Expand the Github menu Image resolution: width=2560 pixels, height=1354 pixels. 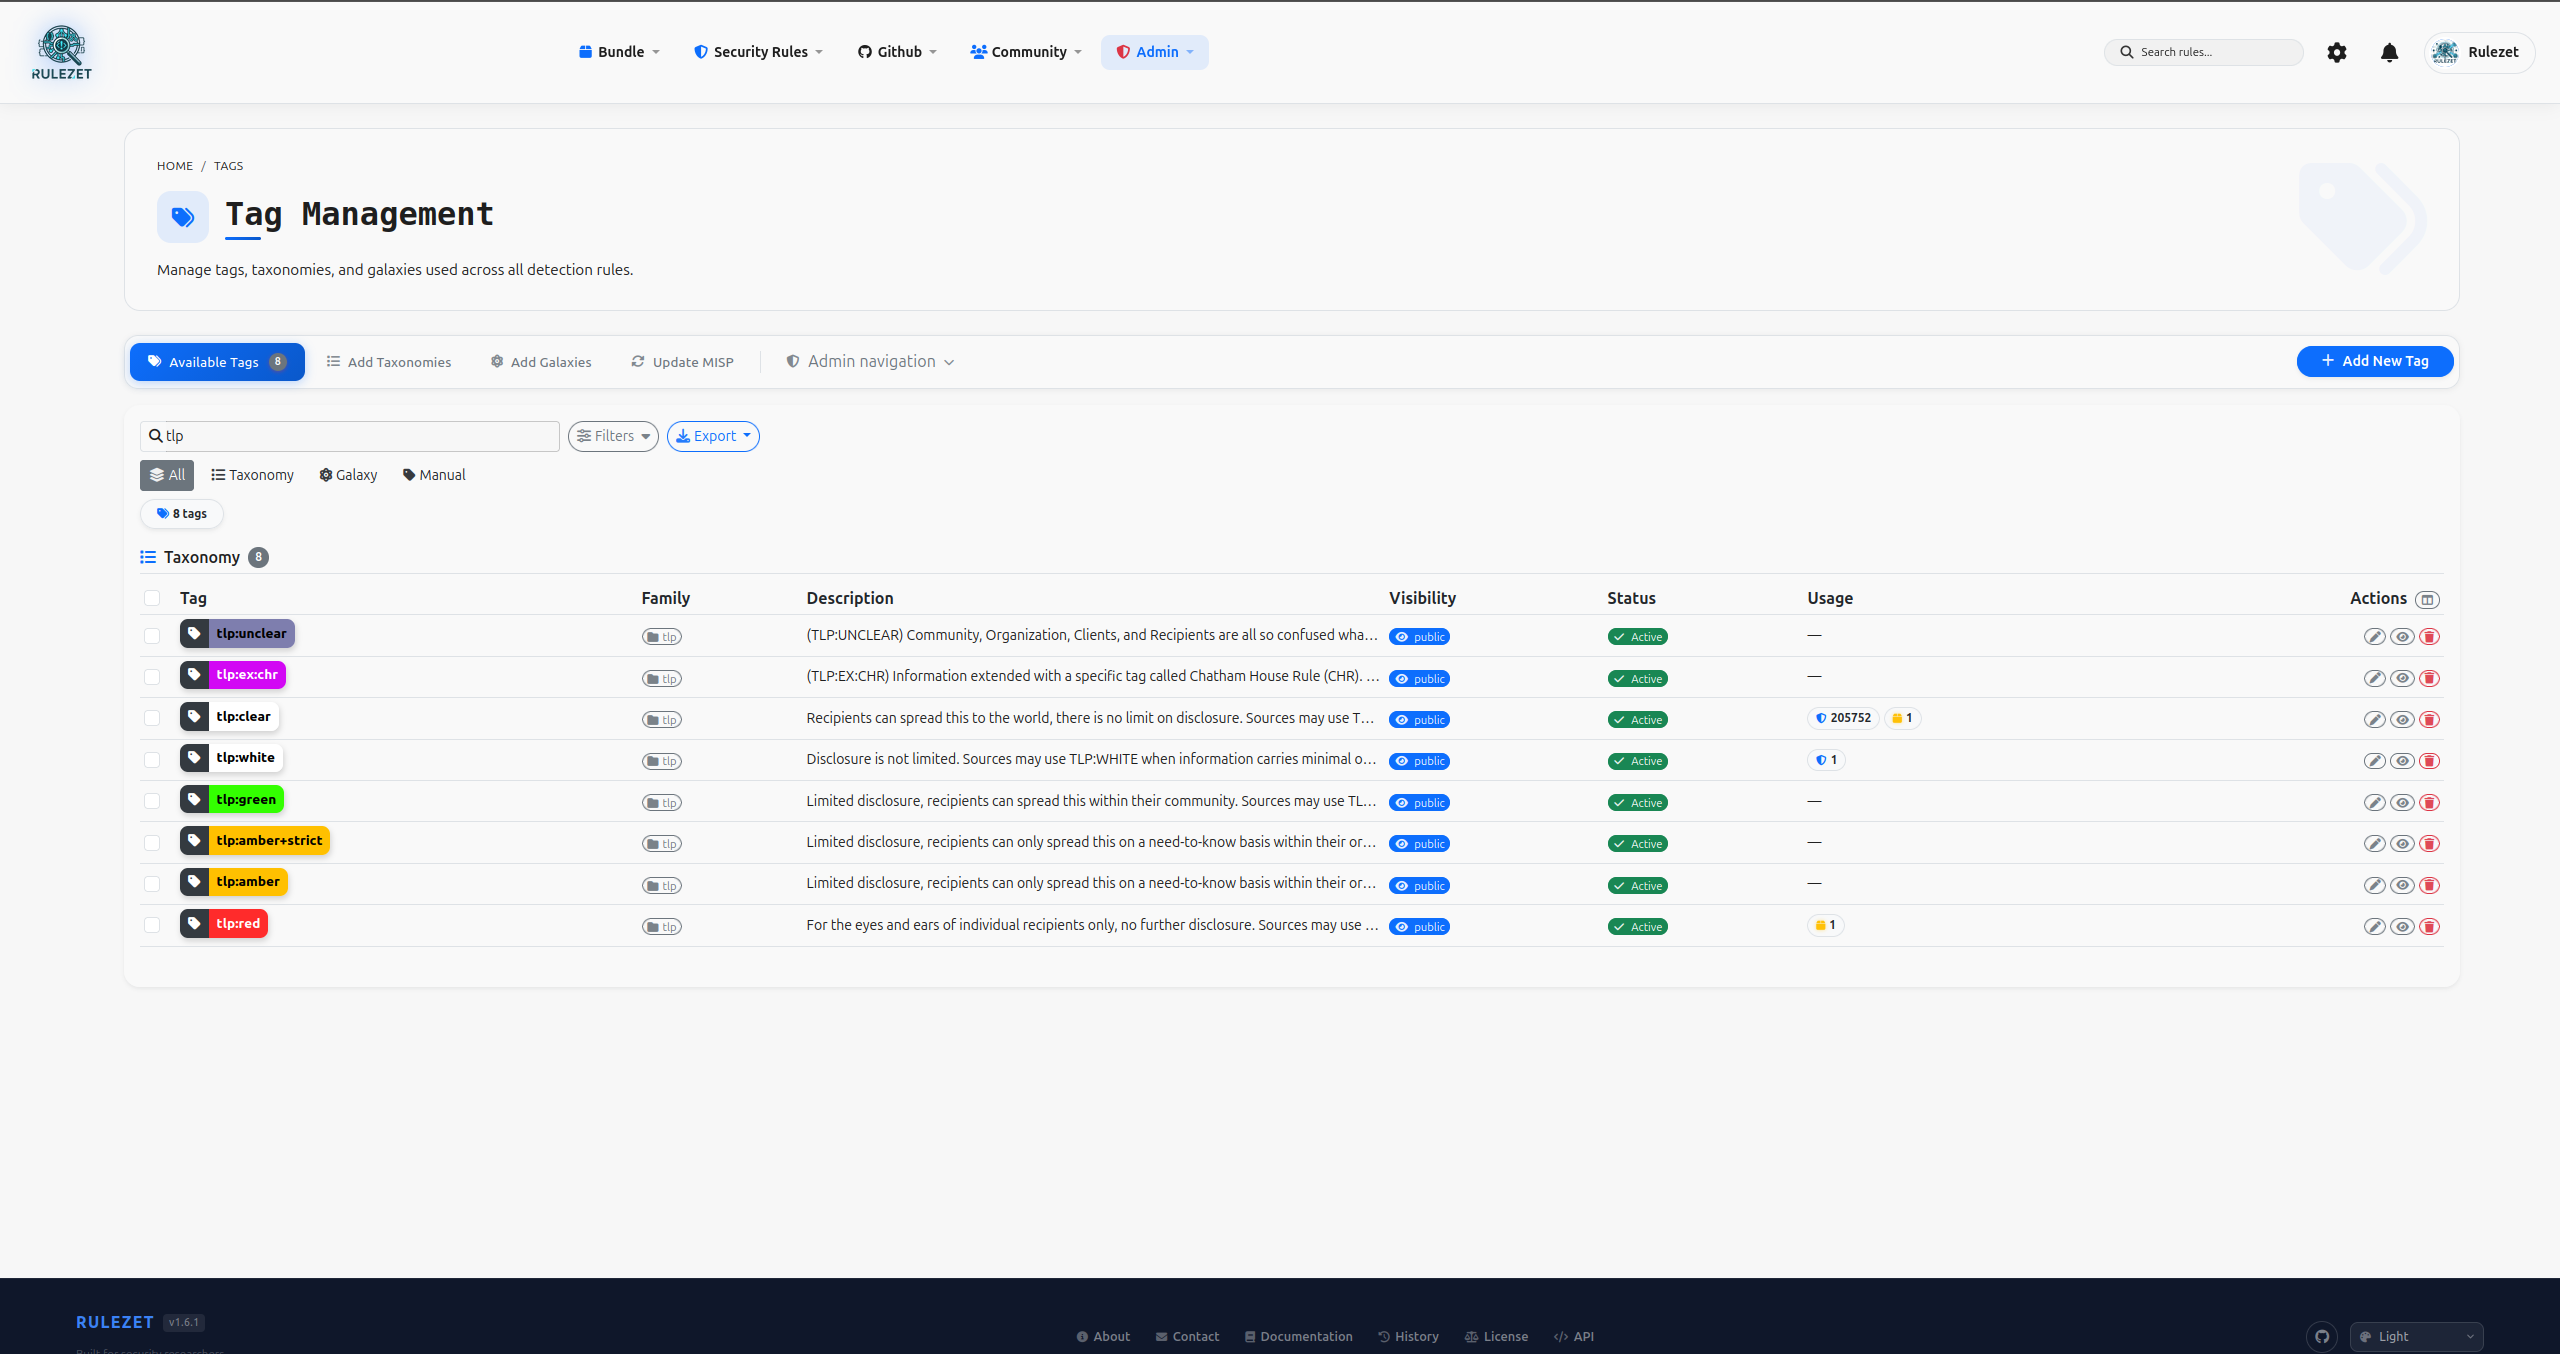897,52
